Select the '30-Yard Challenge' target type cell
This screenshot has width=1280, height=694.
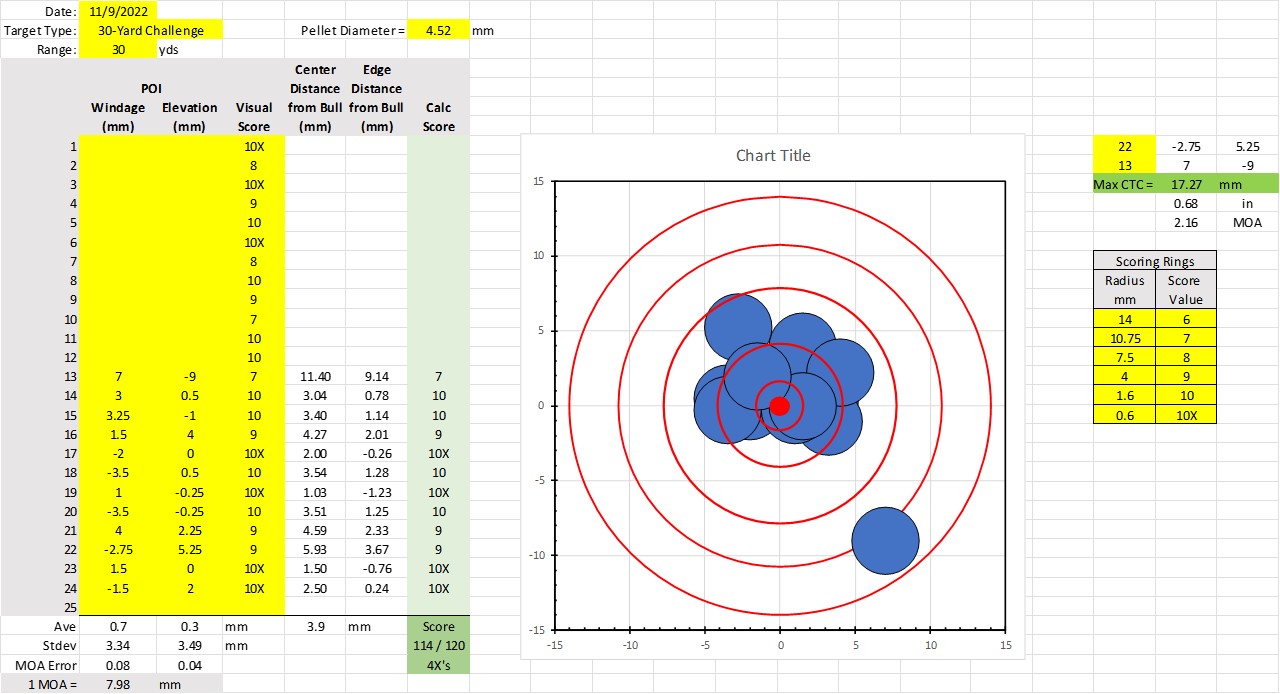(x=151, y=31)
